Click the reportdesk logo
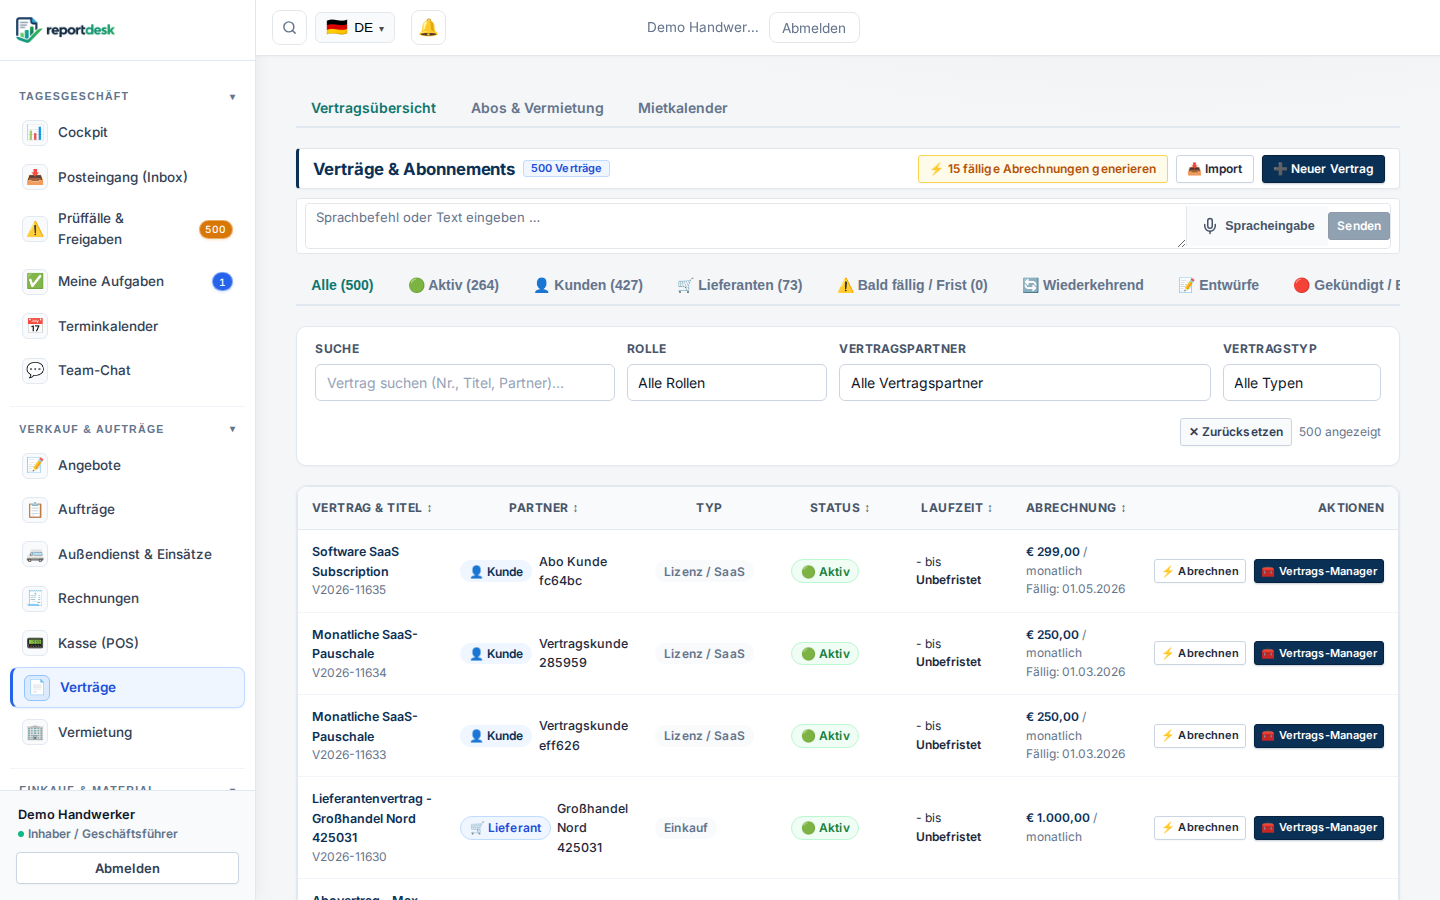Image resolution: width=1440 pixels, height=900 pixels. (66, 30)
